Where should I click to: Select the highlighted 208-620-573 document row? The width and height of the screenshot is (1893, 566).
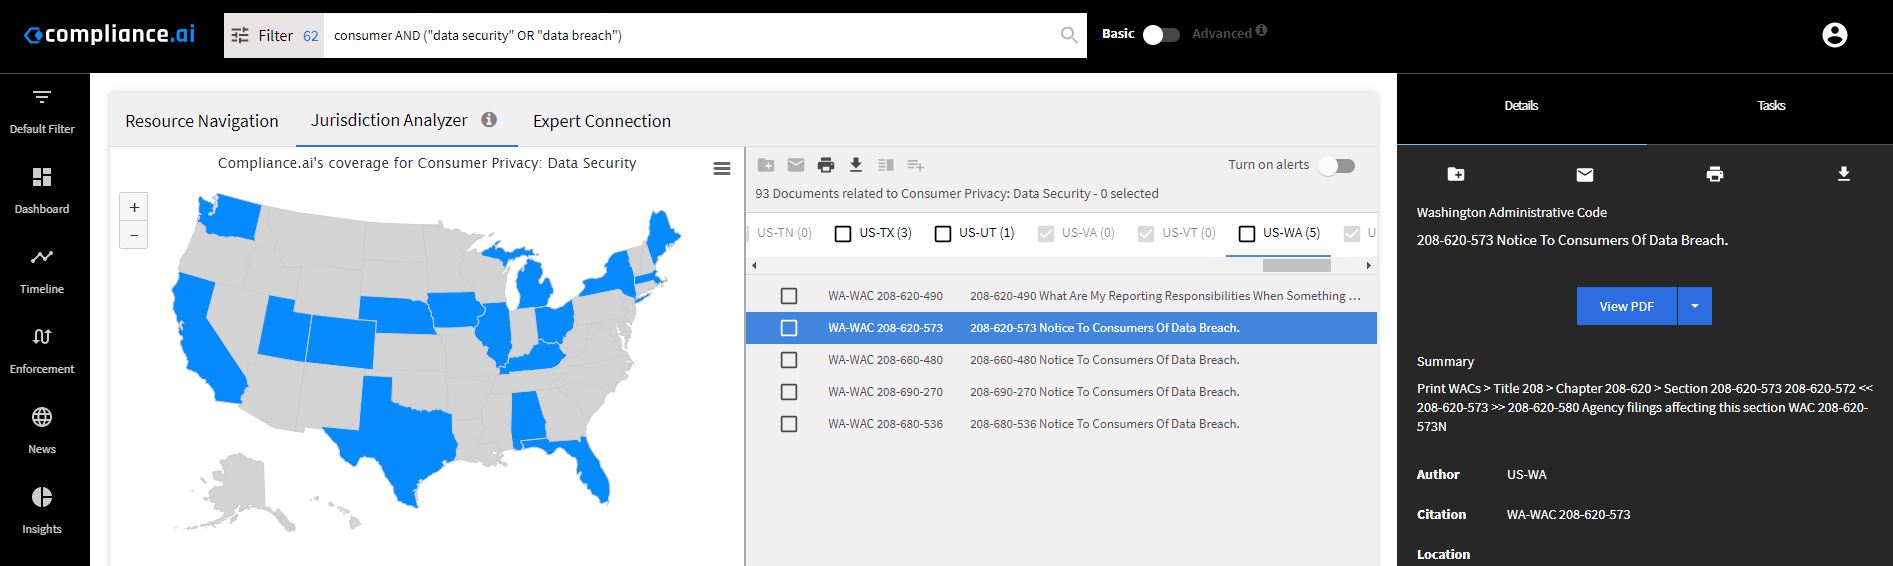tap(1061, 328)
